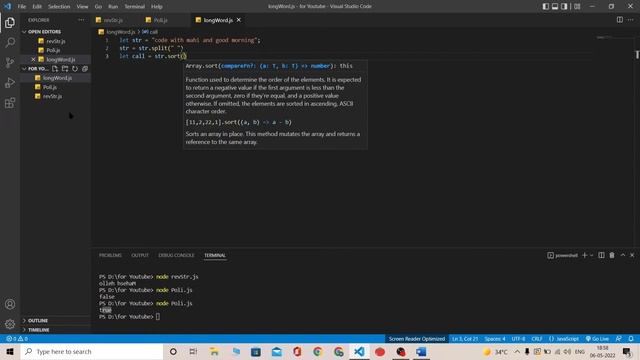Open the new terminal launch profile dropdown
Image resolution: width=640 pixels, height=360 pixels.
click(x=591, y=255)
